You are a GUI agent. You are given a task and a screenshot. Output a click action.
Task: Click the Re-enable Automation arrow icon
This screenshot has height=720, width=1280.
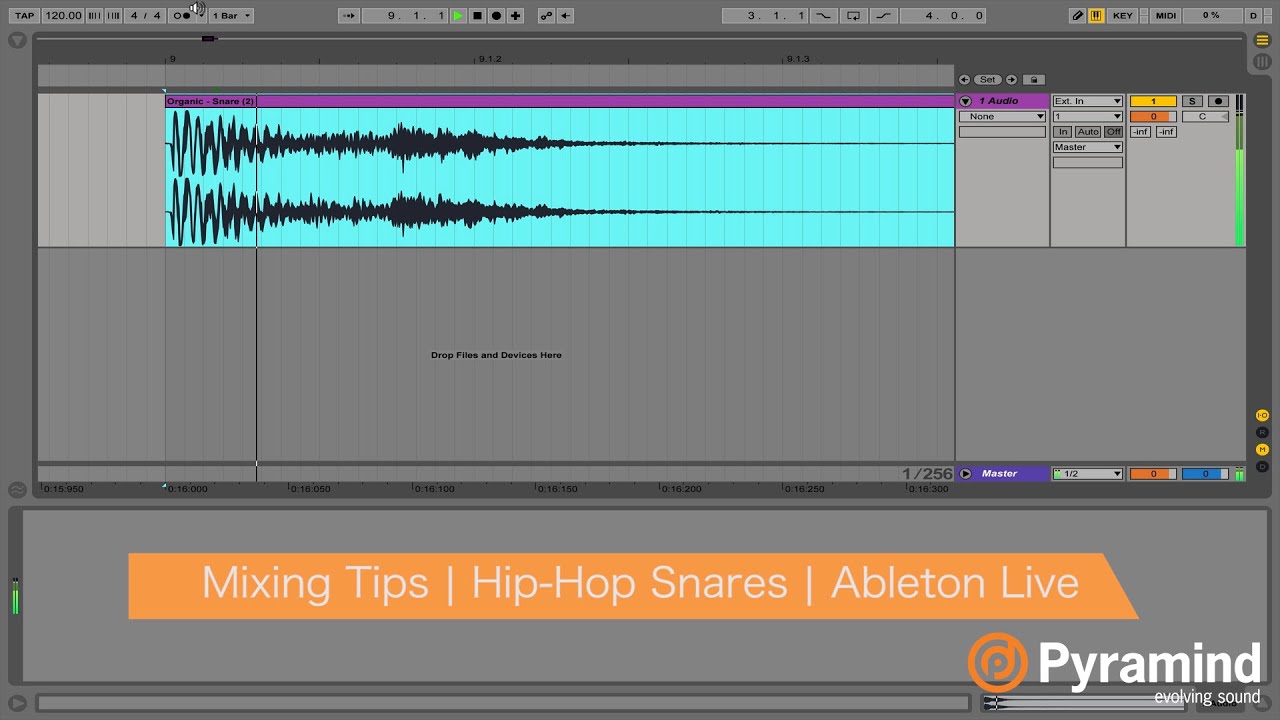(565, 15)
